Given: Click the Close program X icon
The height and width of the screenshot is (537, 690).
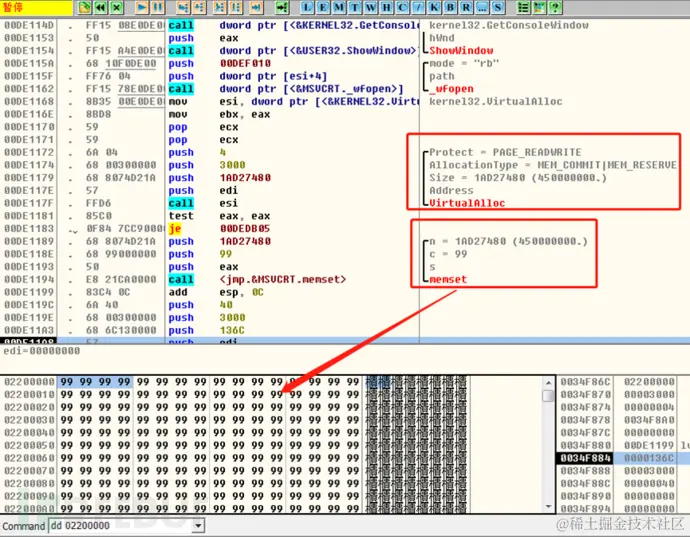Looking at the screenshot, I should (117, 7).
